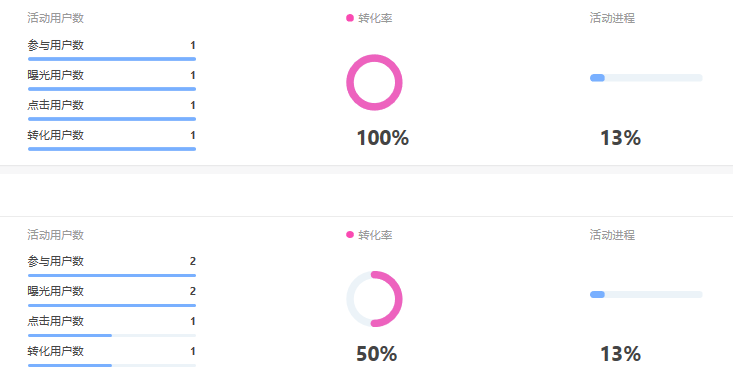Click the 13% progress value in bottom card

tap(620, 354)
